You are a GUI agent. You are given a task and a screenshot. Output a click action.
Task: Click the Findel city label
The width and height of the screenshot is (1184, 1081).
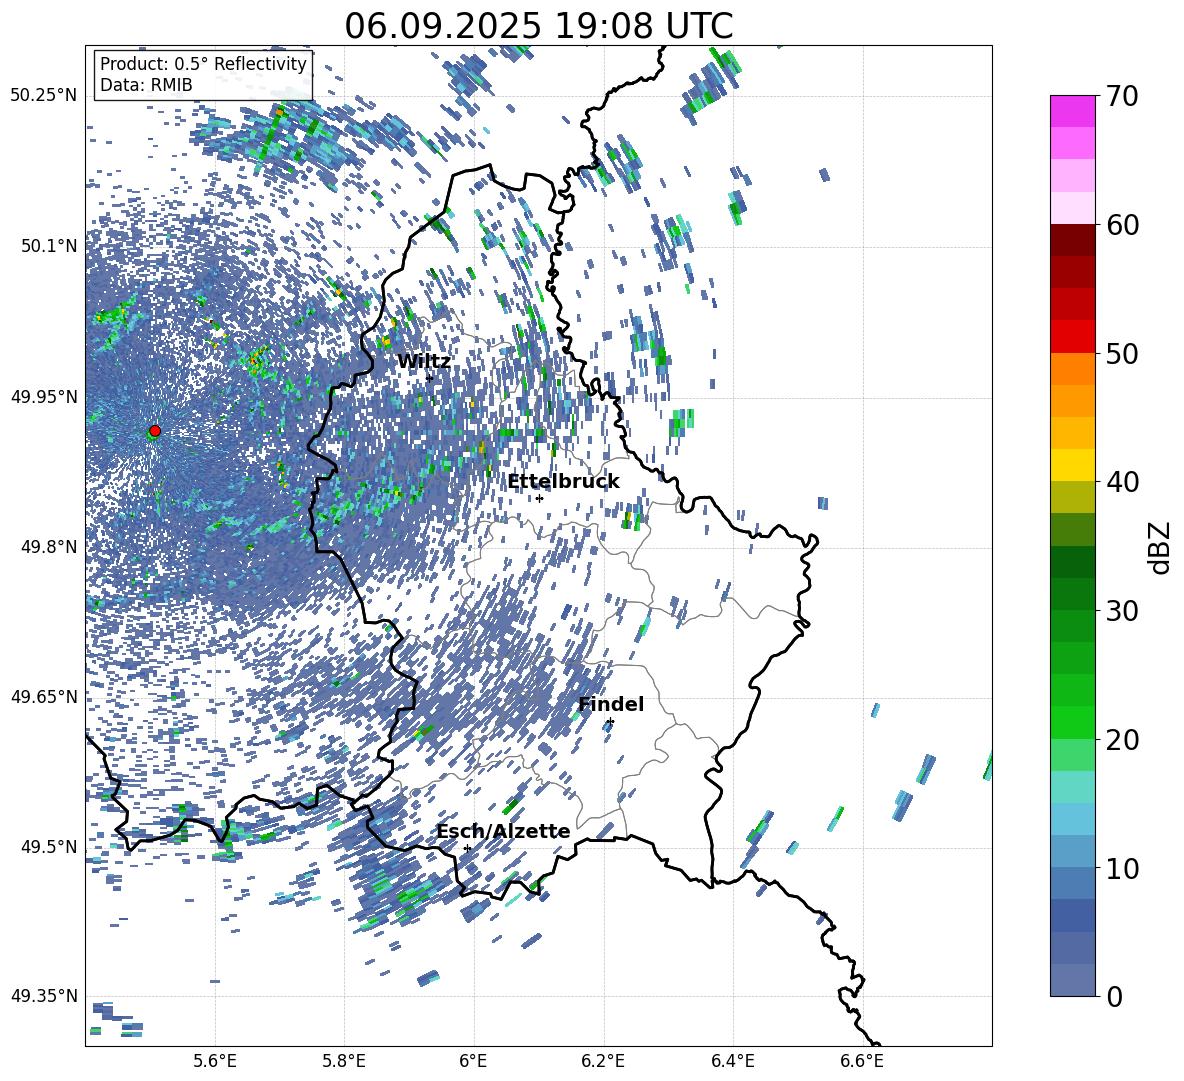coord(611,704)
